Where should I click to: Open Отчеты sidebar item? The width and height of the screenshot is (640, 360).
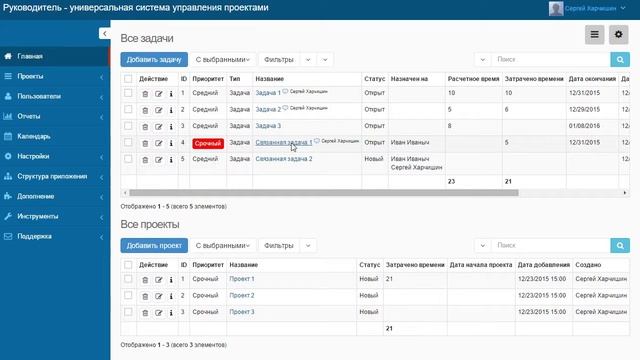click(x=55, y=116)
